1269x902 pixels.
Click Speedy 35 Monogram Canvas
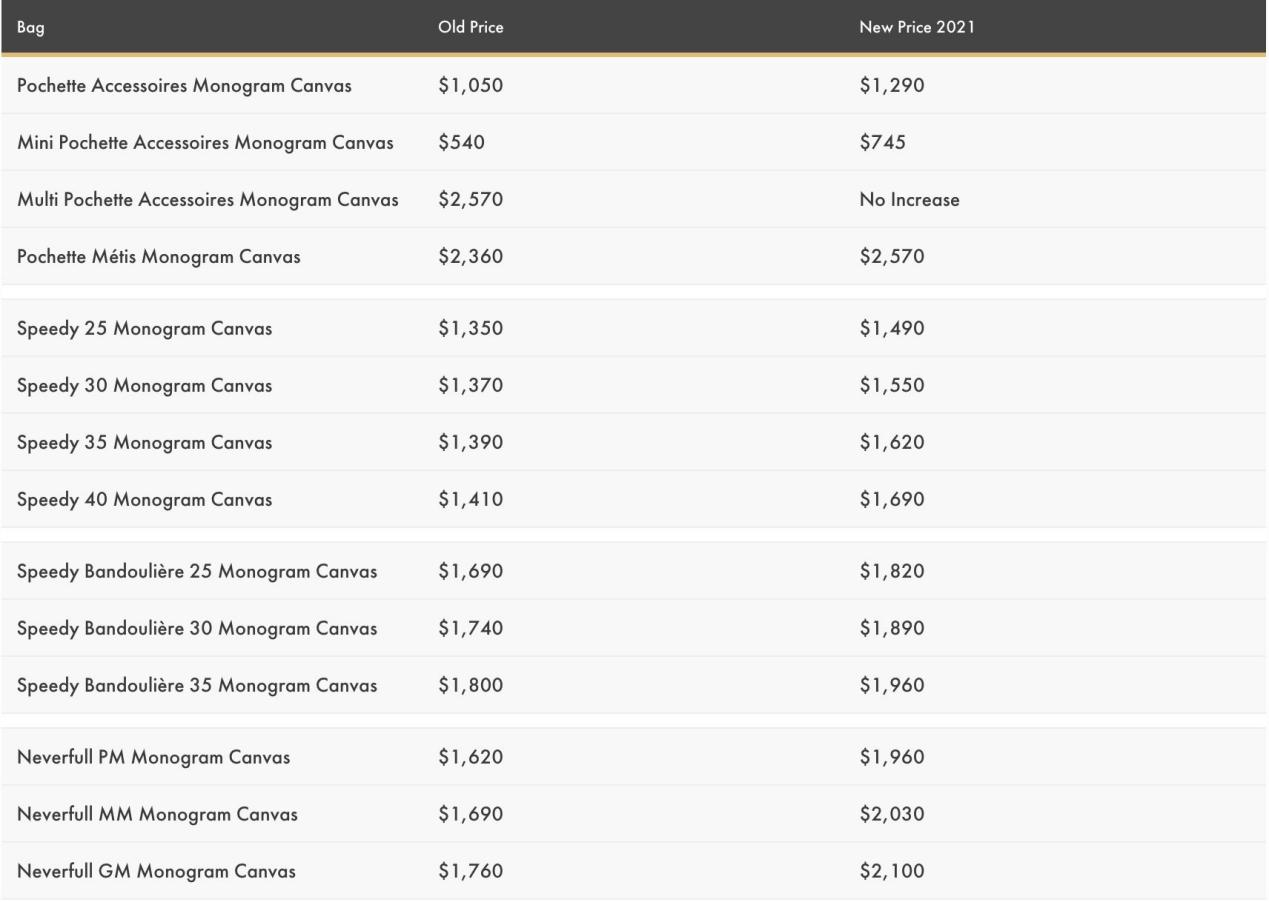tap(144, 442)
